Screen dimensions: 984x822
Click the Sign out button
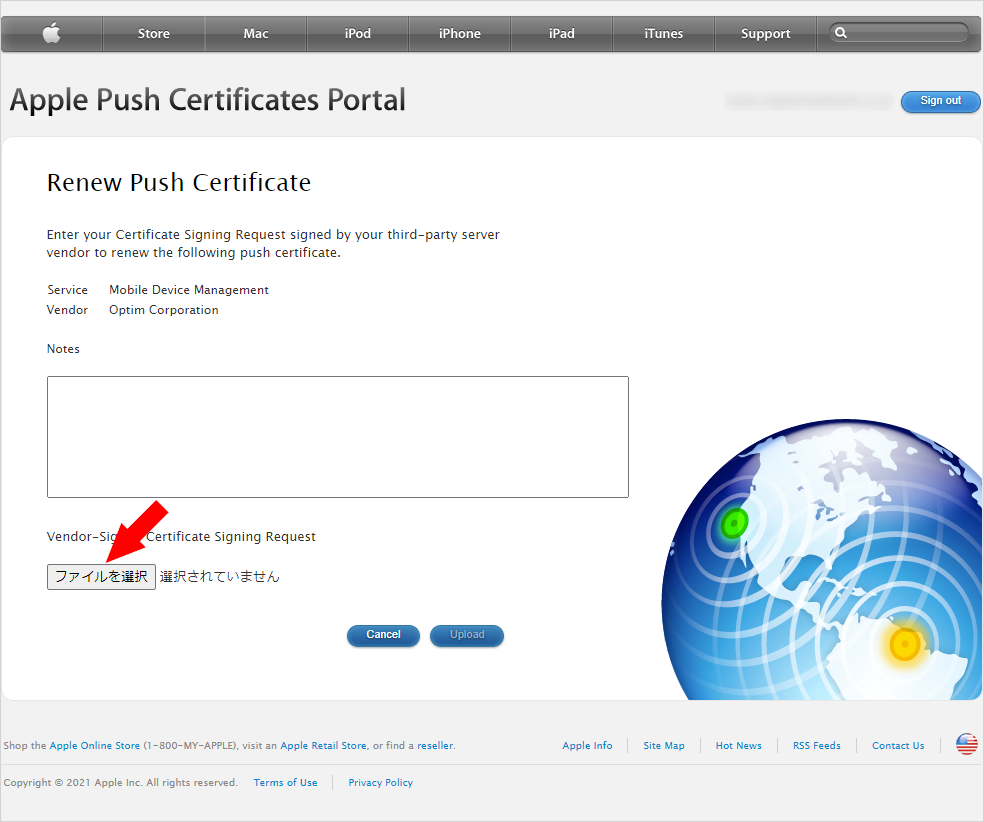point(941,101)
